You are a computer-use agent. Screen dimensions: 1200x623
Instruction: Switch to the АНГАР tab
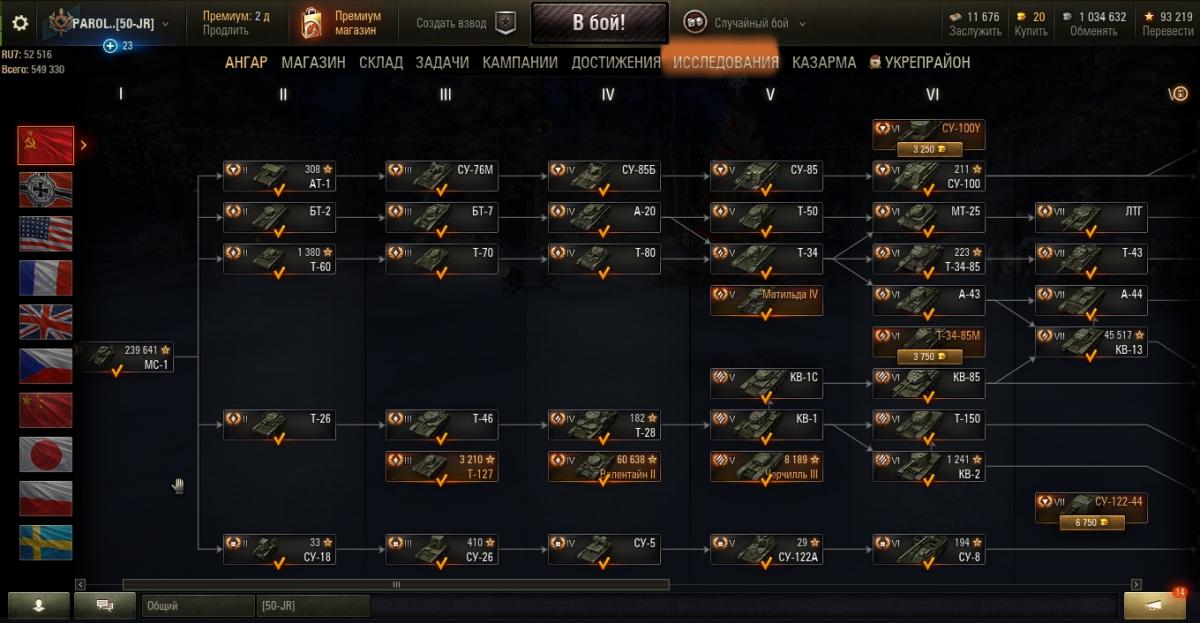point(246,62)
